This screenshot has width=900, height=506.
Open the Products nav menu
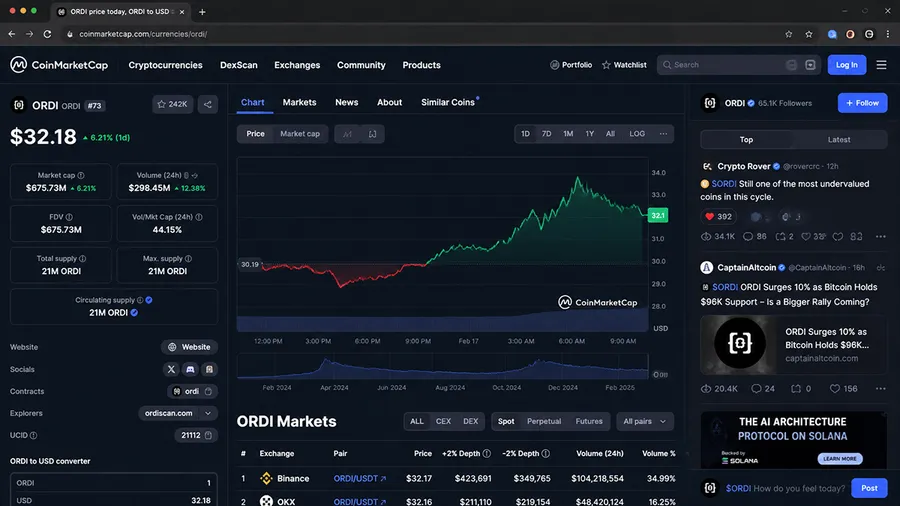point(421,65)
